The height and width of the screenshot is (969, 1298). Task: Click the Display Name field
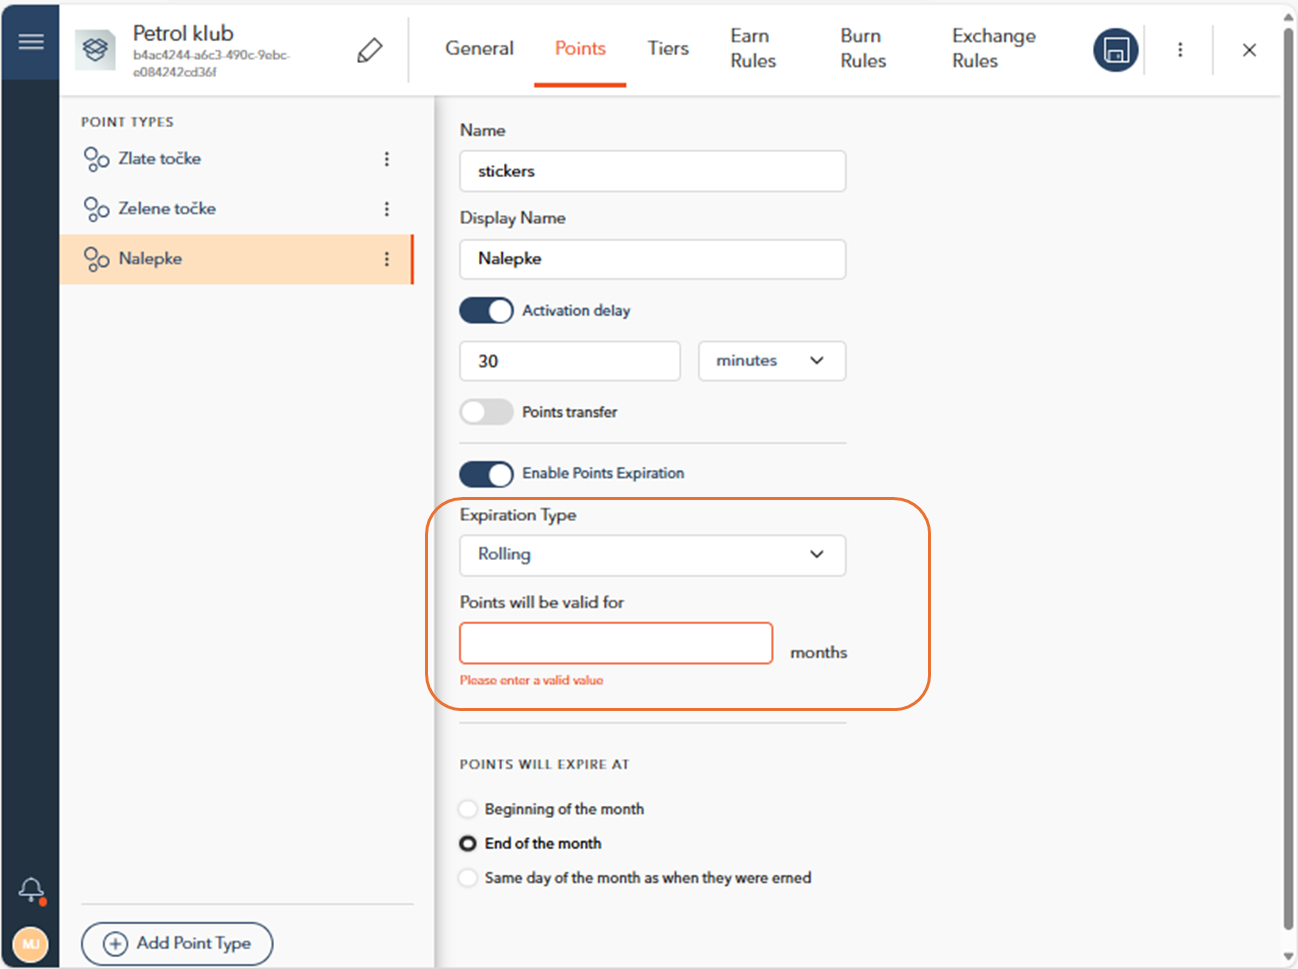tap(653, 259)
